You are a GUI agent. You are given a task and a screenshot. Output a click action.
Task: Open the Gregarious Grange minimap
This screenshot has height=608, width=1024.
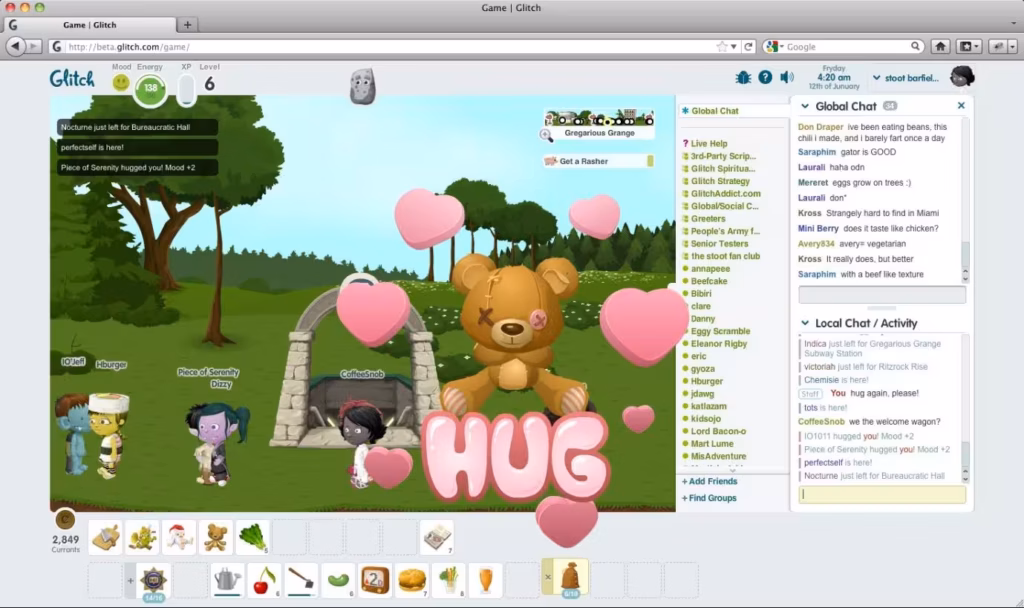click(x=599, y=118)
